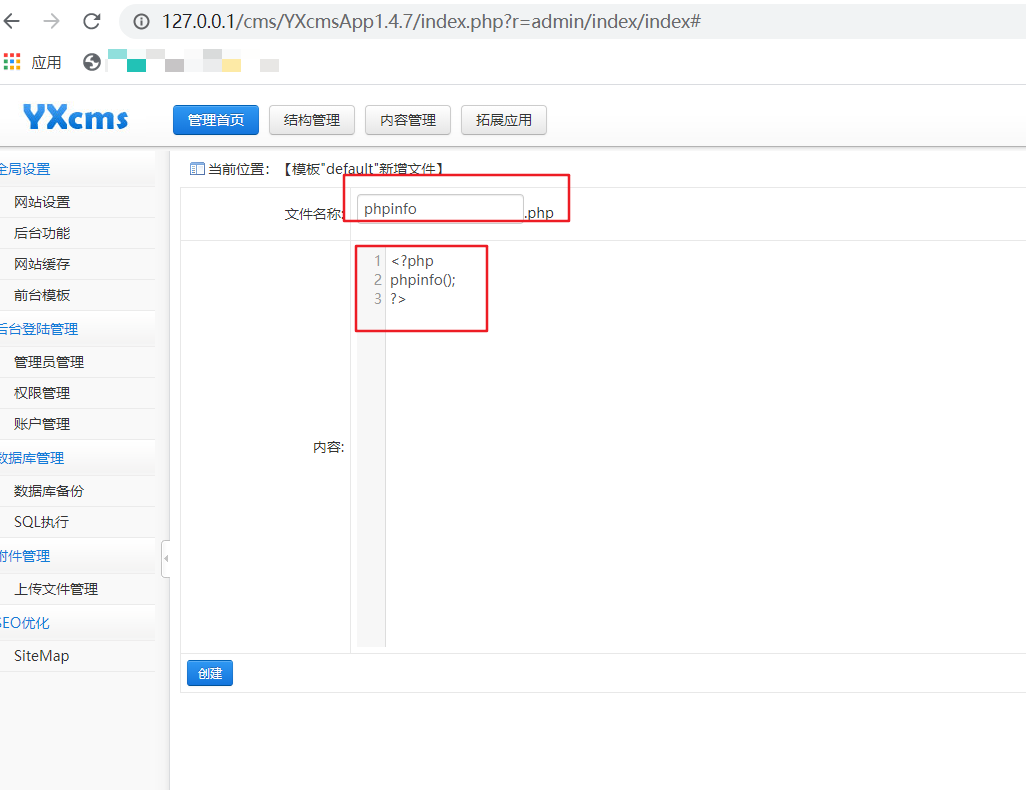Open 上传文件管理 sidebar entry
The image size is (1026, 790).
[56, 589]
